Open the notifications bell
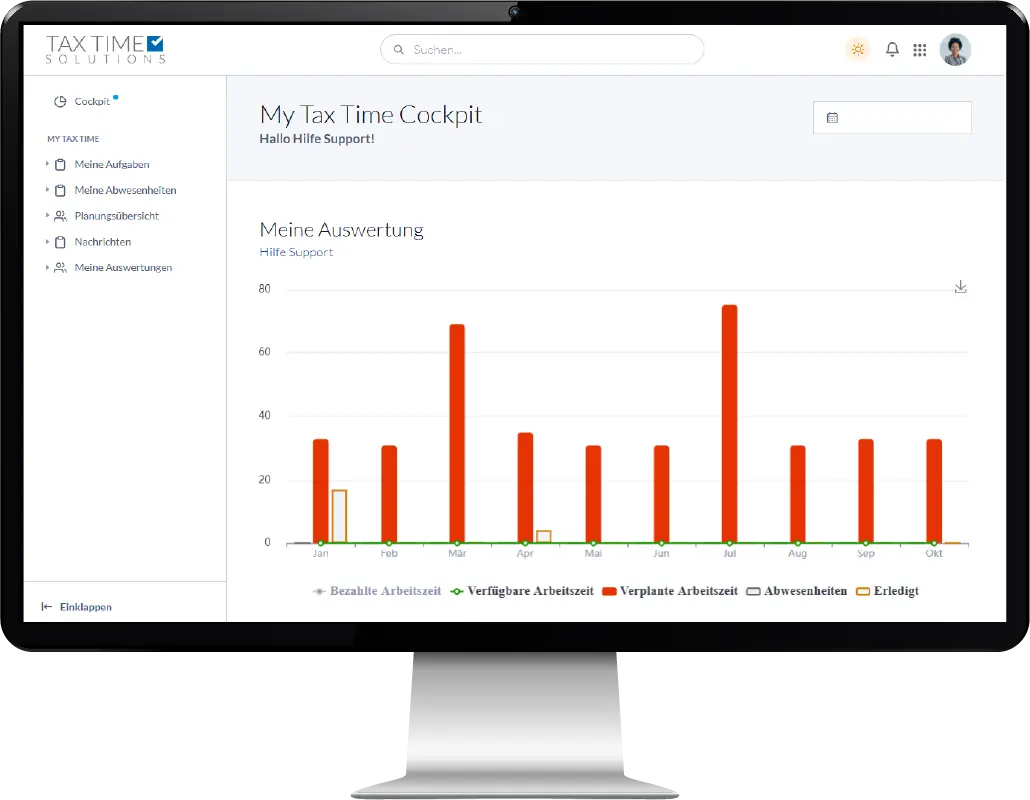This screenshot has width=1030, height=800. click(892, 49)
